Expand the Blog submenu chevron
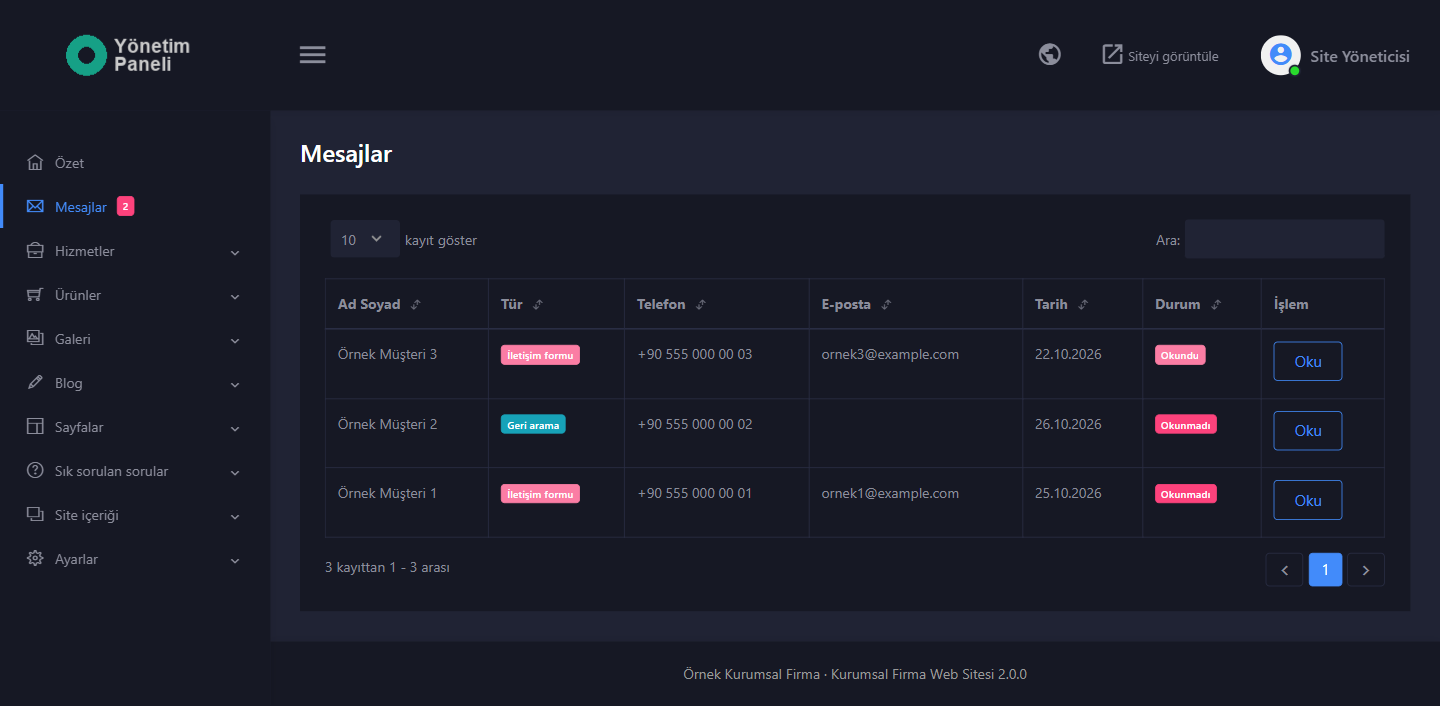This screenshot has width=1440, height=706. click(x=235, y=384)
